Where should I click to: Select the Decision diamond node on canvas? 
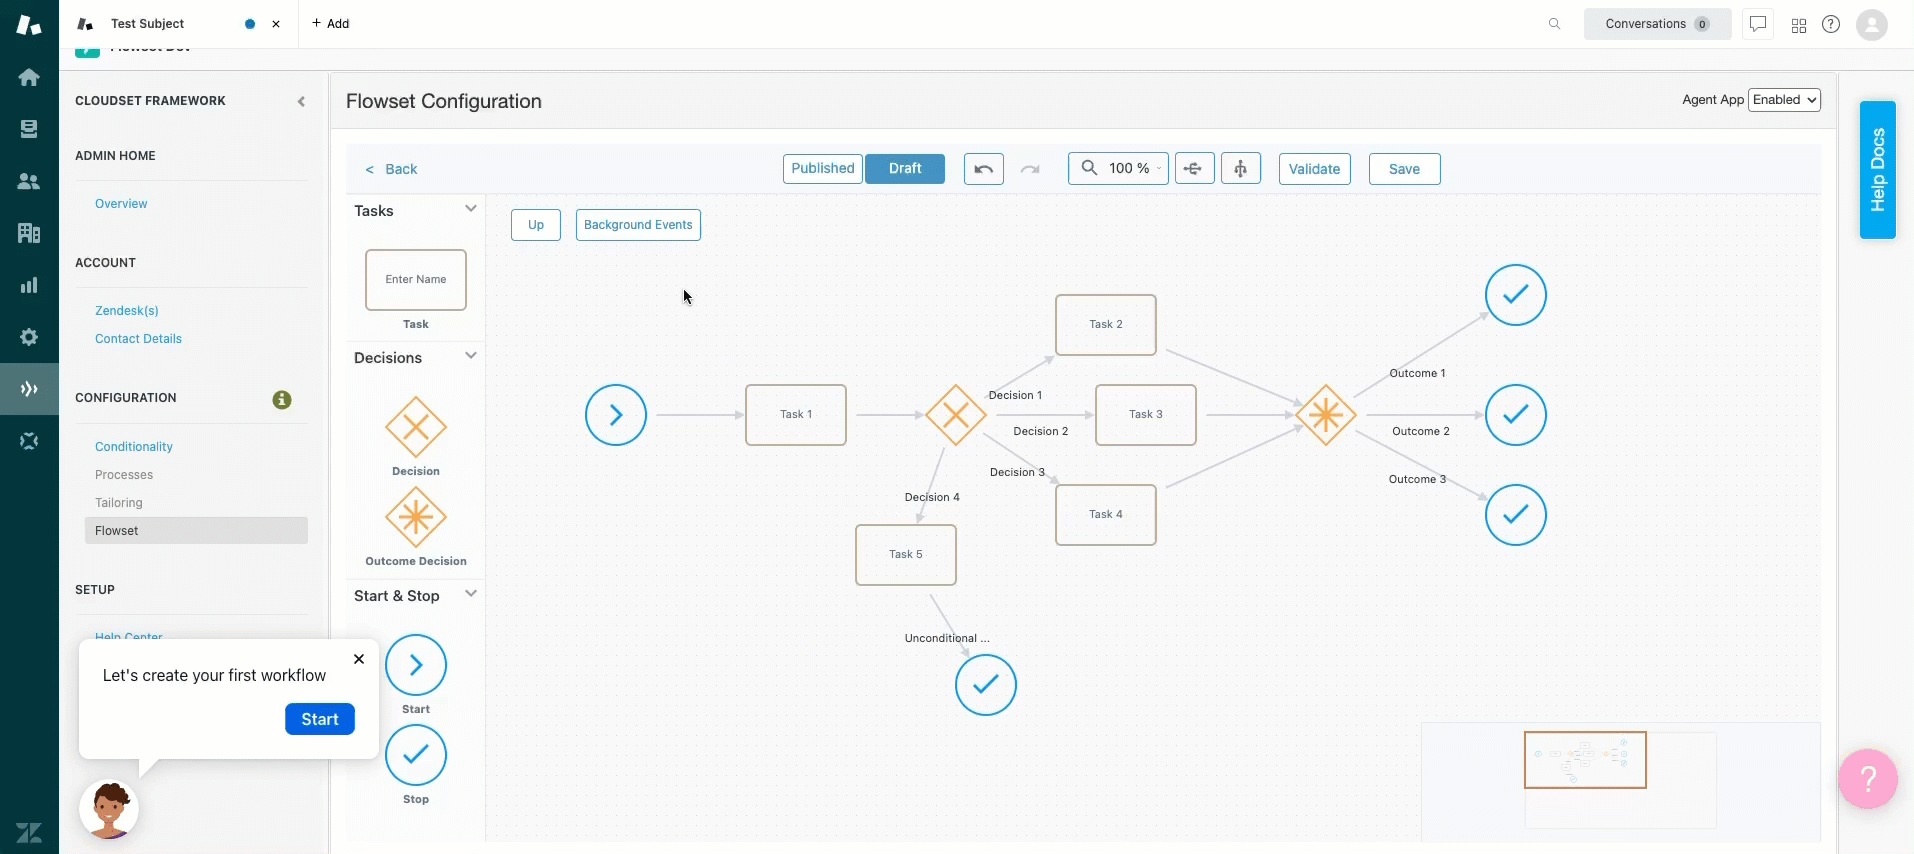click(x=956, y=415)
